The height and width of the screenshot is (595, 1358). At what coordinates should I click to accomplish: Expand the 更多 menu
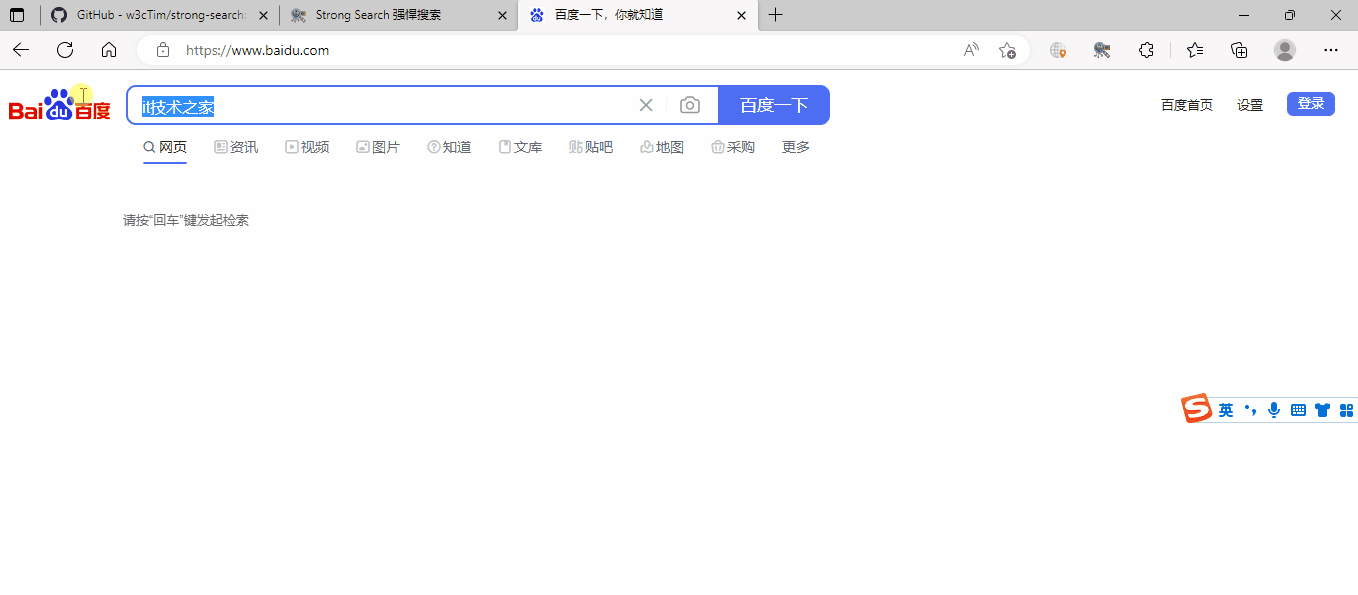click(796, 147)
